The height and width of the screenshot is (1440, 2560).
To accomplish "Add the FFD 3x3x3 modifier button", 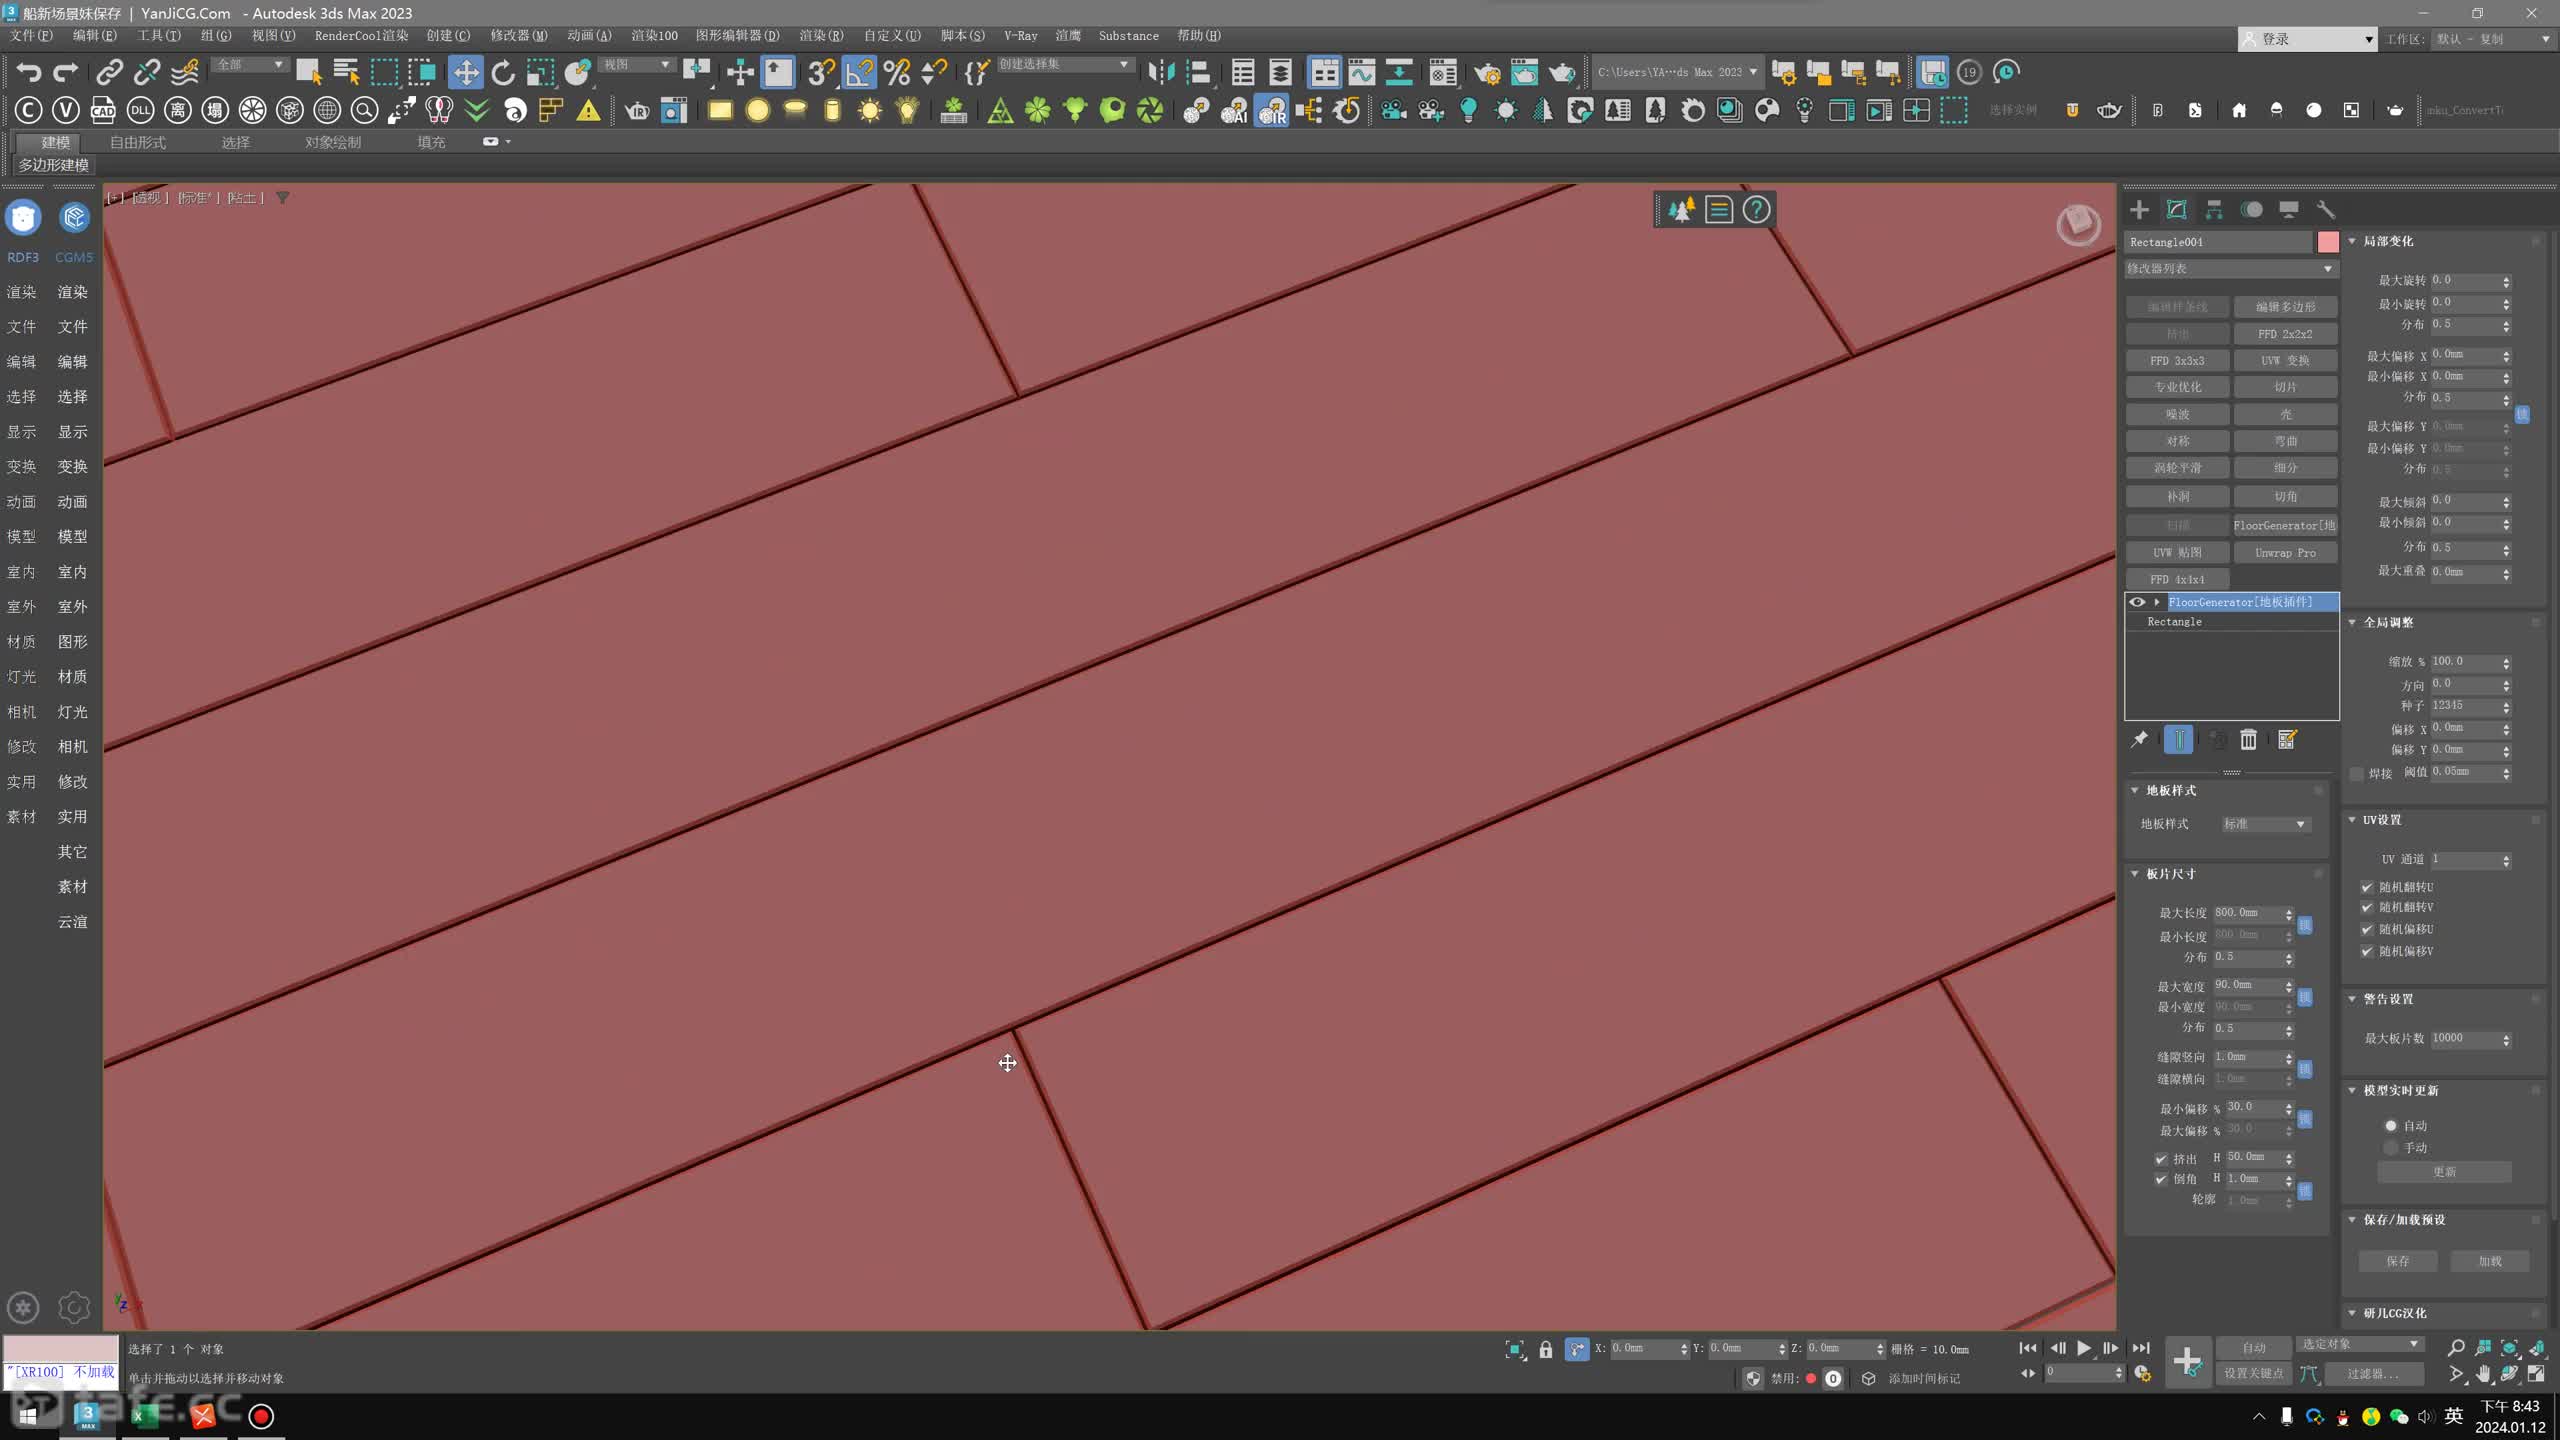I will pos(2177,361).
